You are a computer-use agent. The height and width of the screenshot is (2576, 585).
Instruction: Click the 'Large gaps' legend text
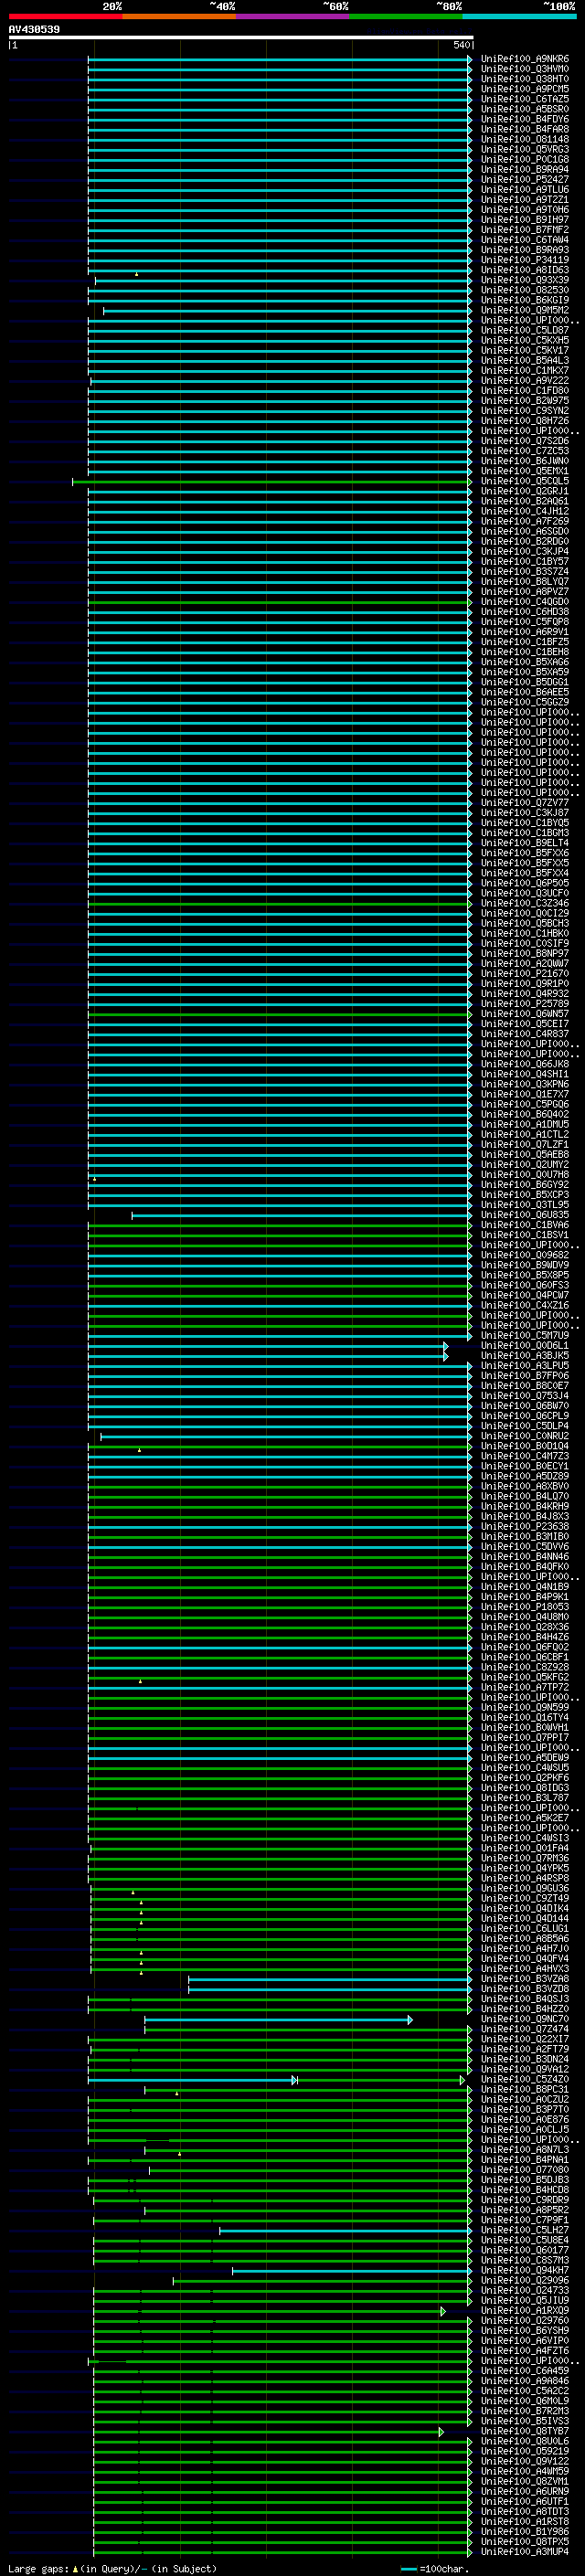coord(38,2568)
